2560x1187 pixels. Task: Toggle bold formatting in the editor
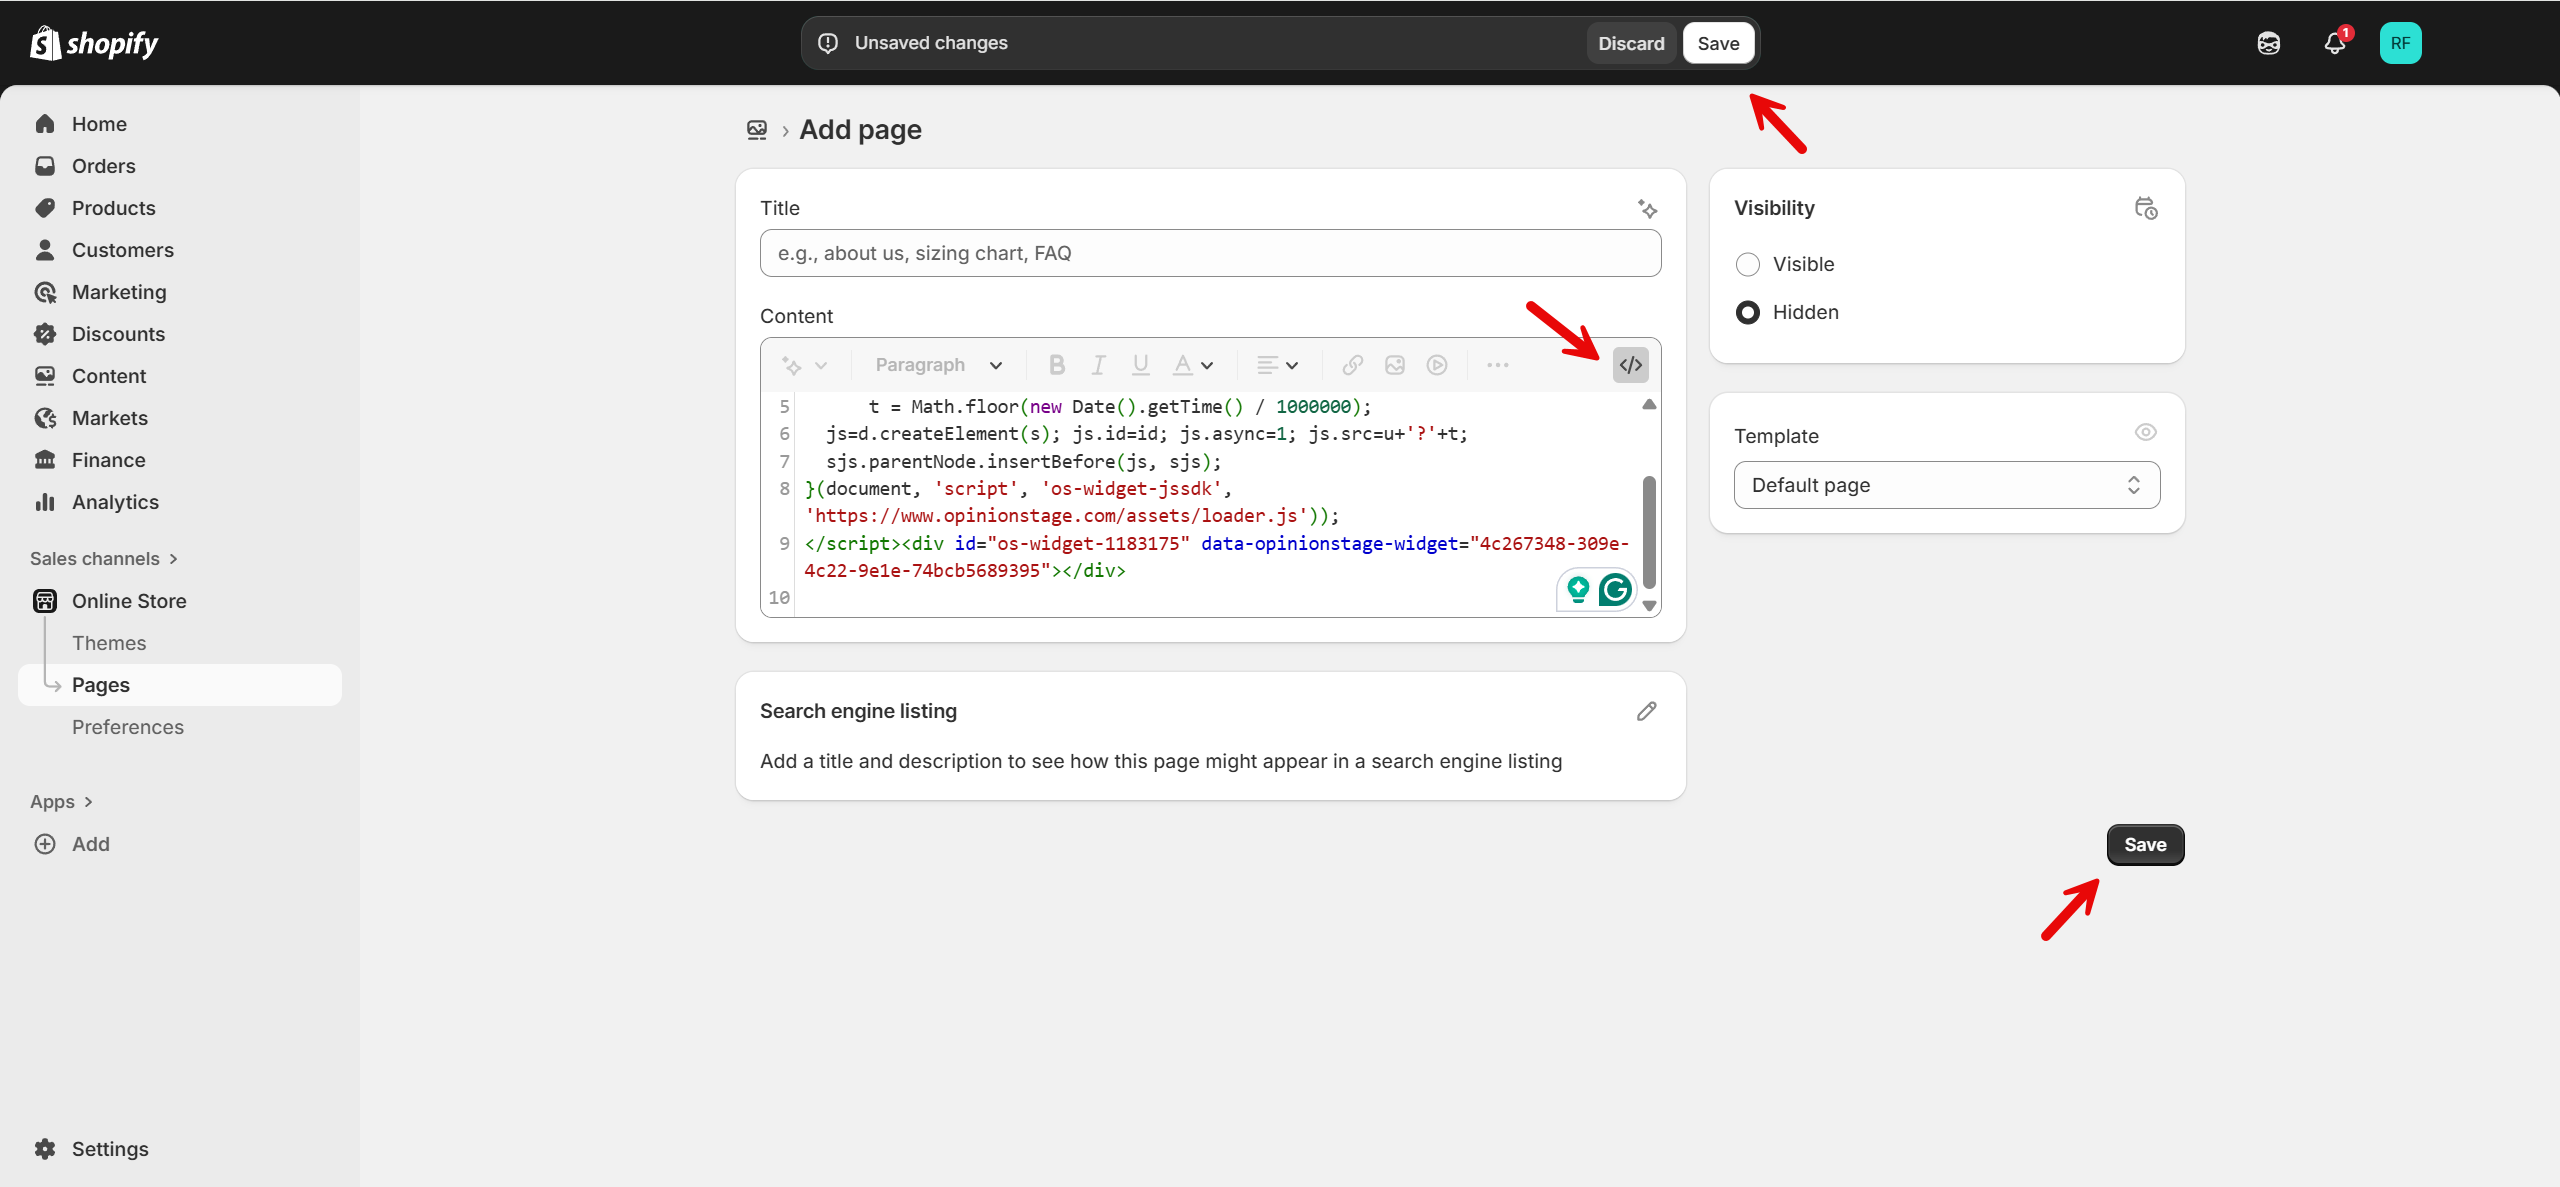1056,365
